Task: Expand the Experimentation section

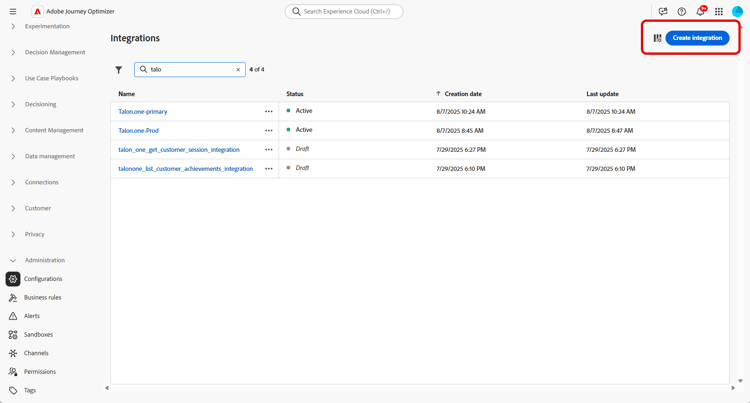Action: (13, 26)
